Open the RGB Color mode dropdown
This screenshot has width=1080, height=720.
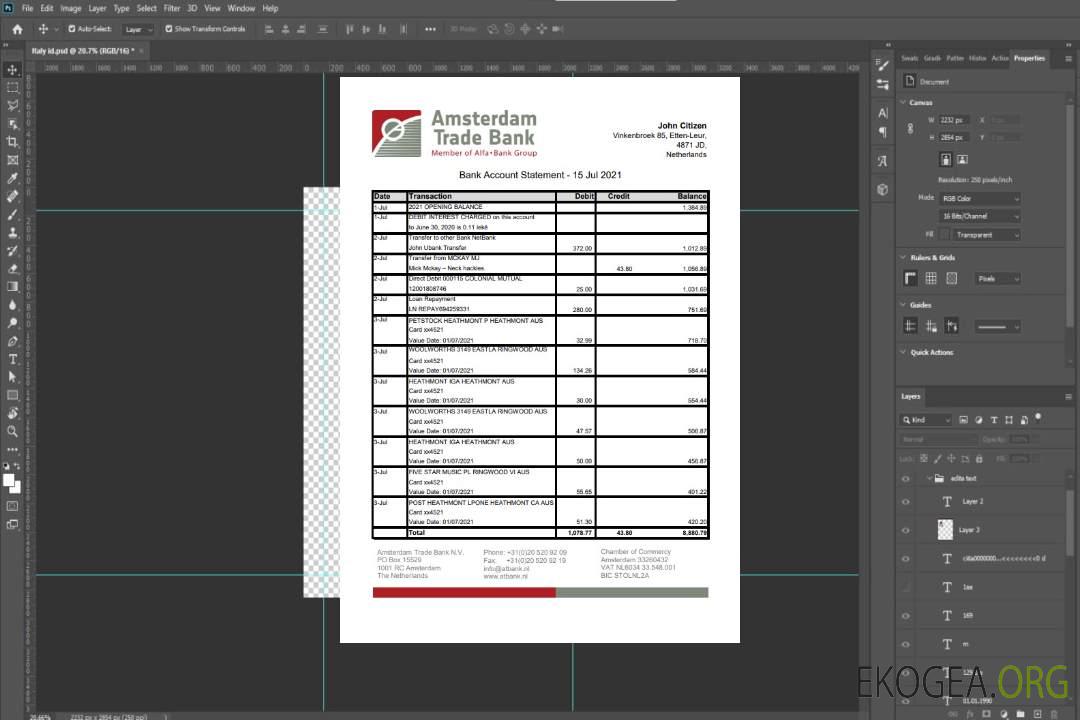(980, 198)
